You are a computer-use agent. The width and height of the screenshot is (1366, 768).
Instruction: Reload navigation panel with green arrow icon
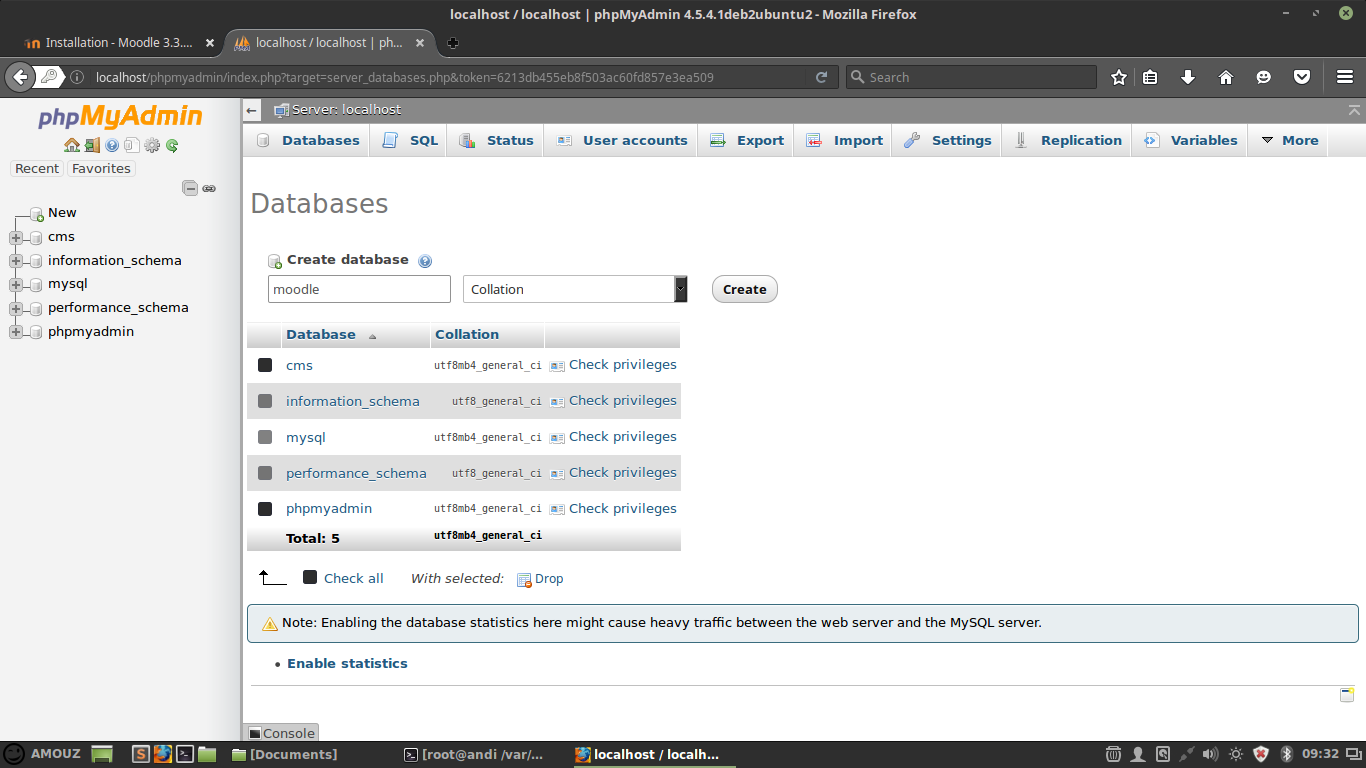tap(172, 145)
